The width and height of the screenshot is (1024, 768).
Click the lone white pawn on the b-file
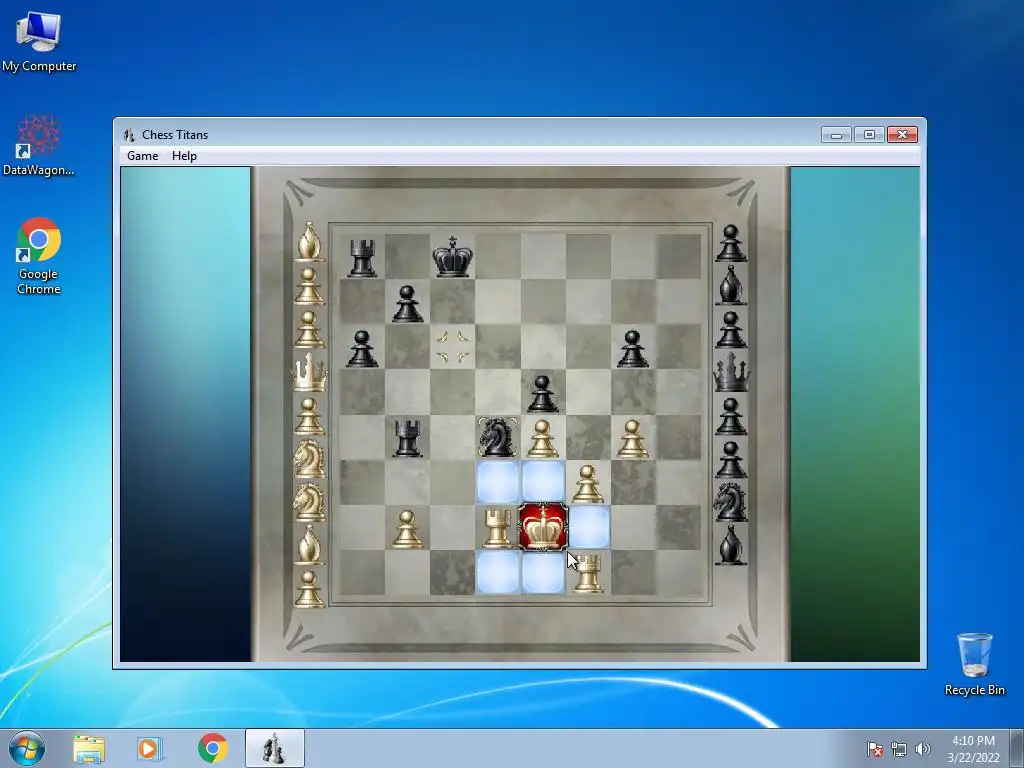point(407,529)
